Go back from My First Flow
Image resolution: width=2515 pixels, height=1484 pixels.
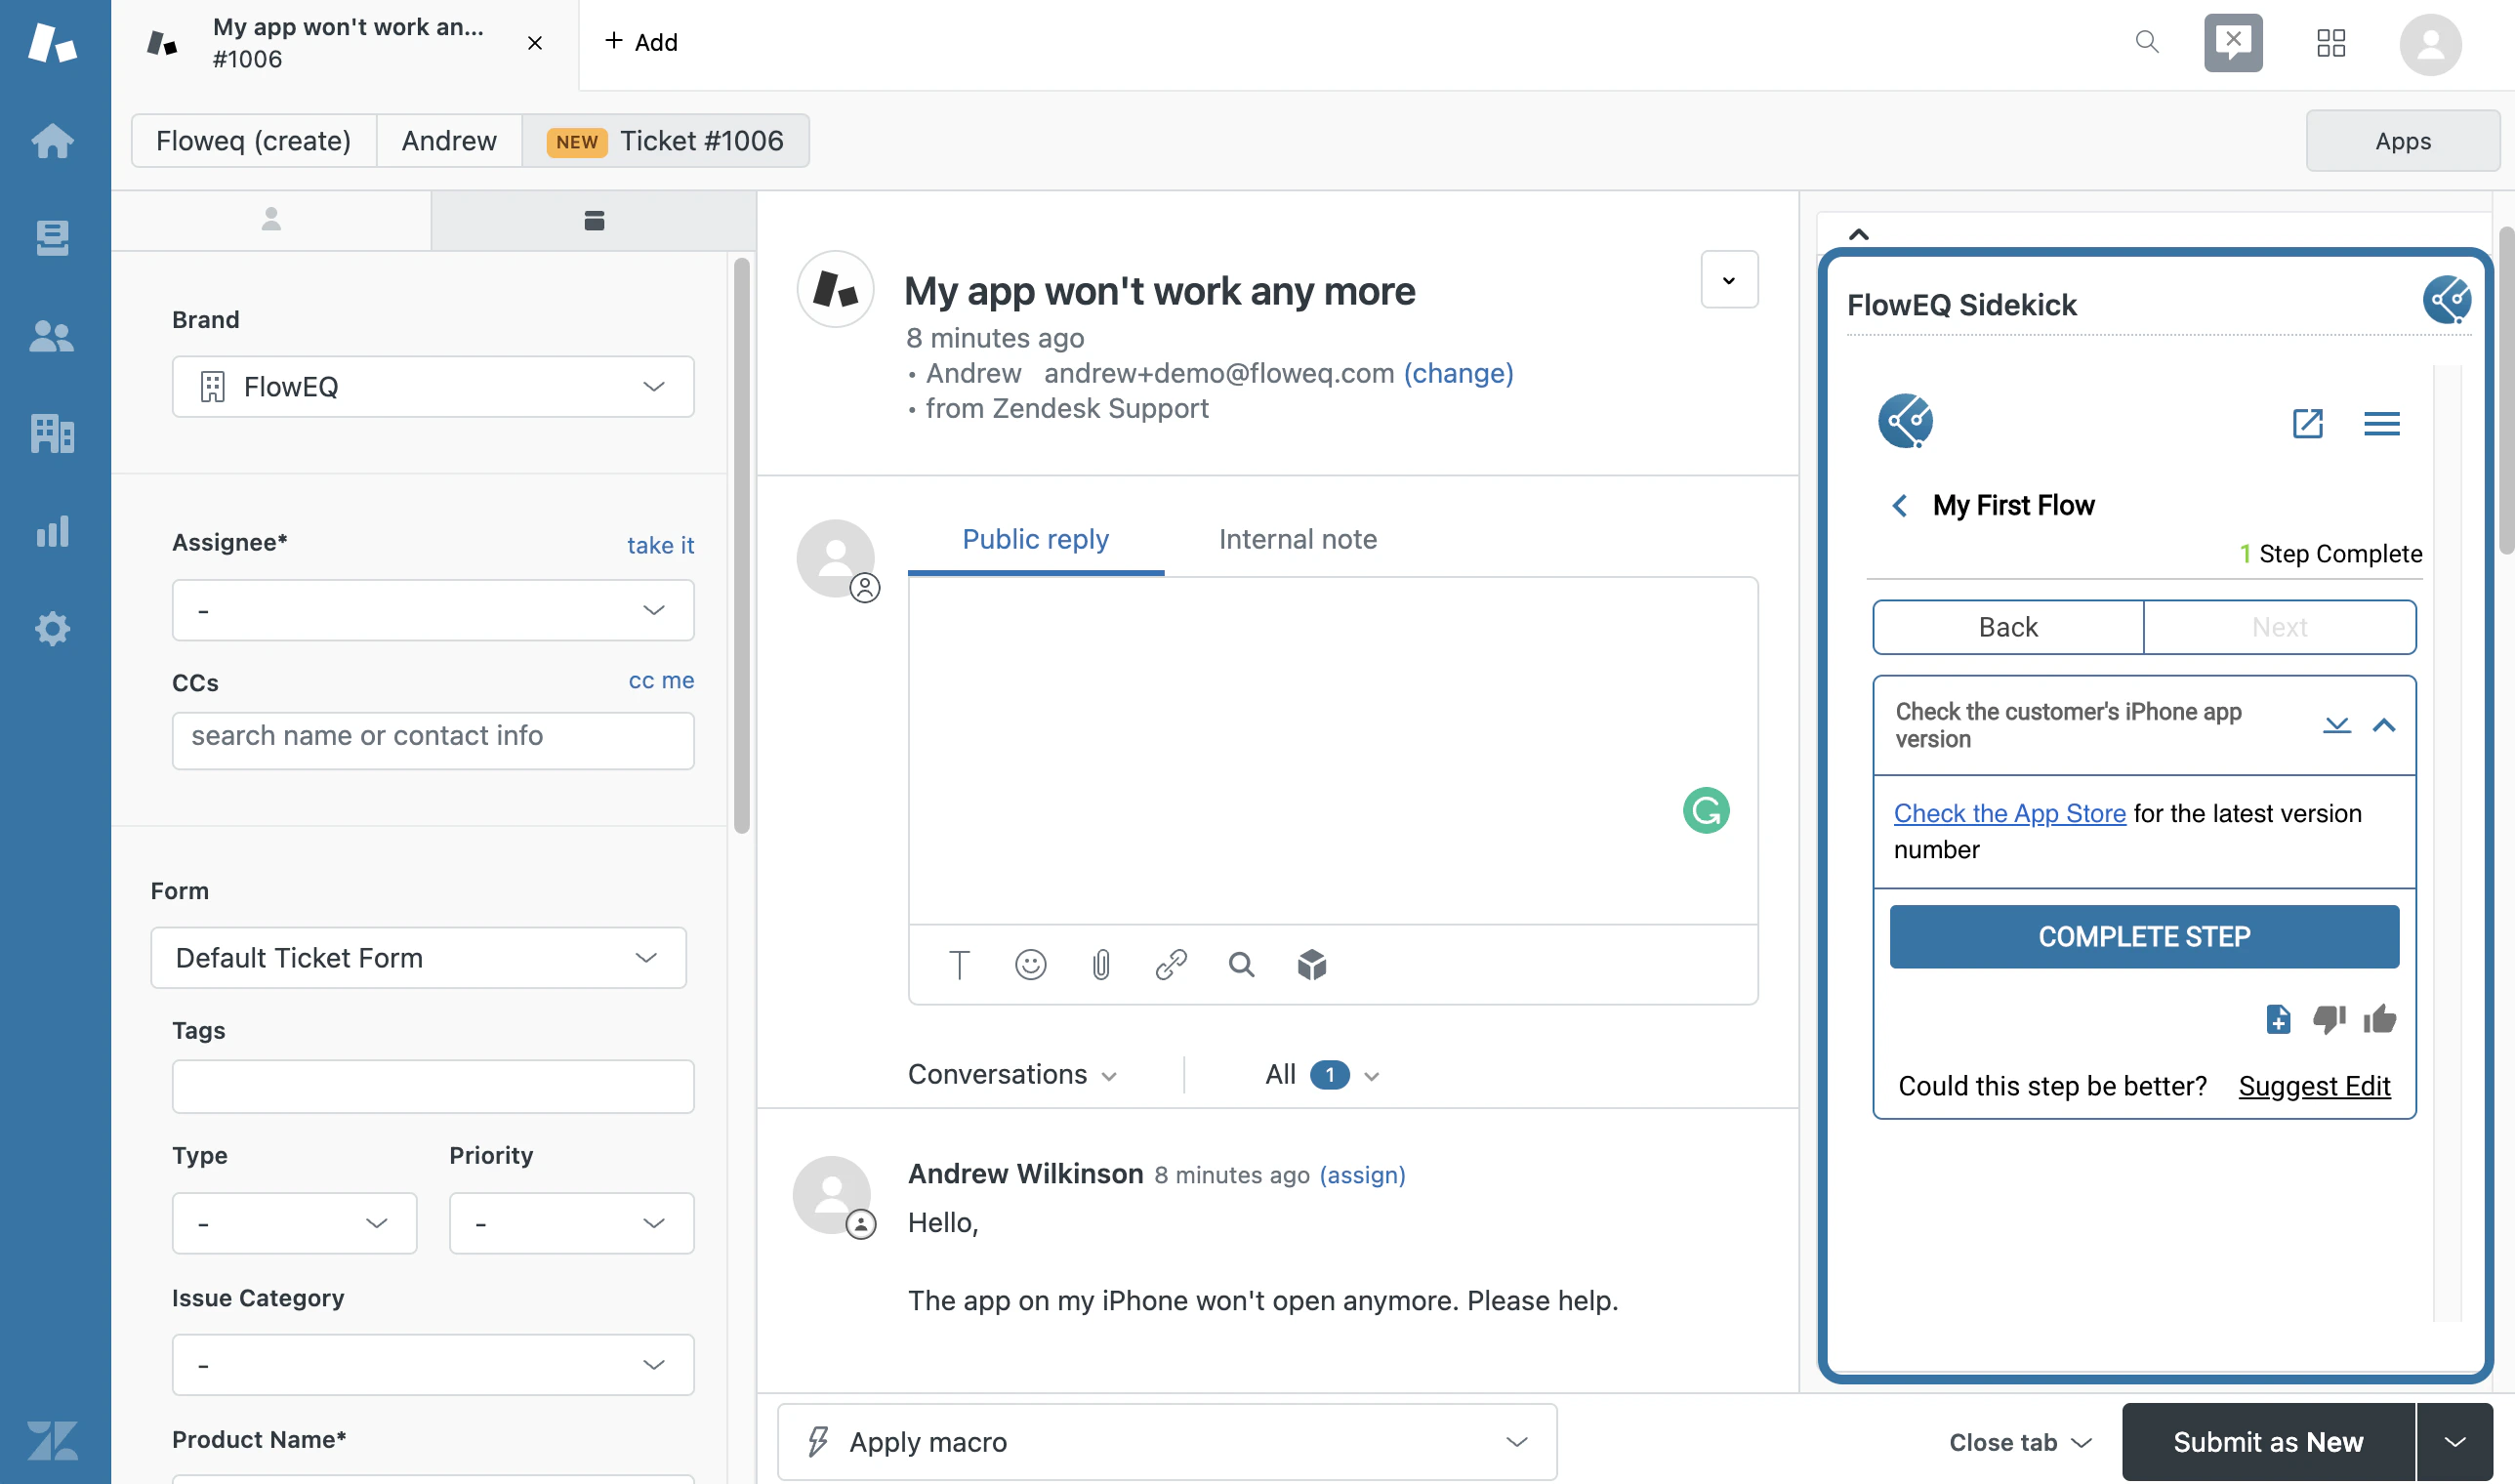[x=1900, y=506]
